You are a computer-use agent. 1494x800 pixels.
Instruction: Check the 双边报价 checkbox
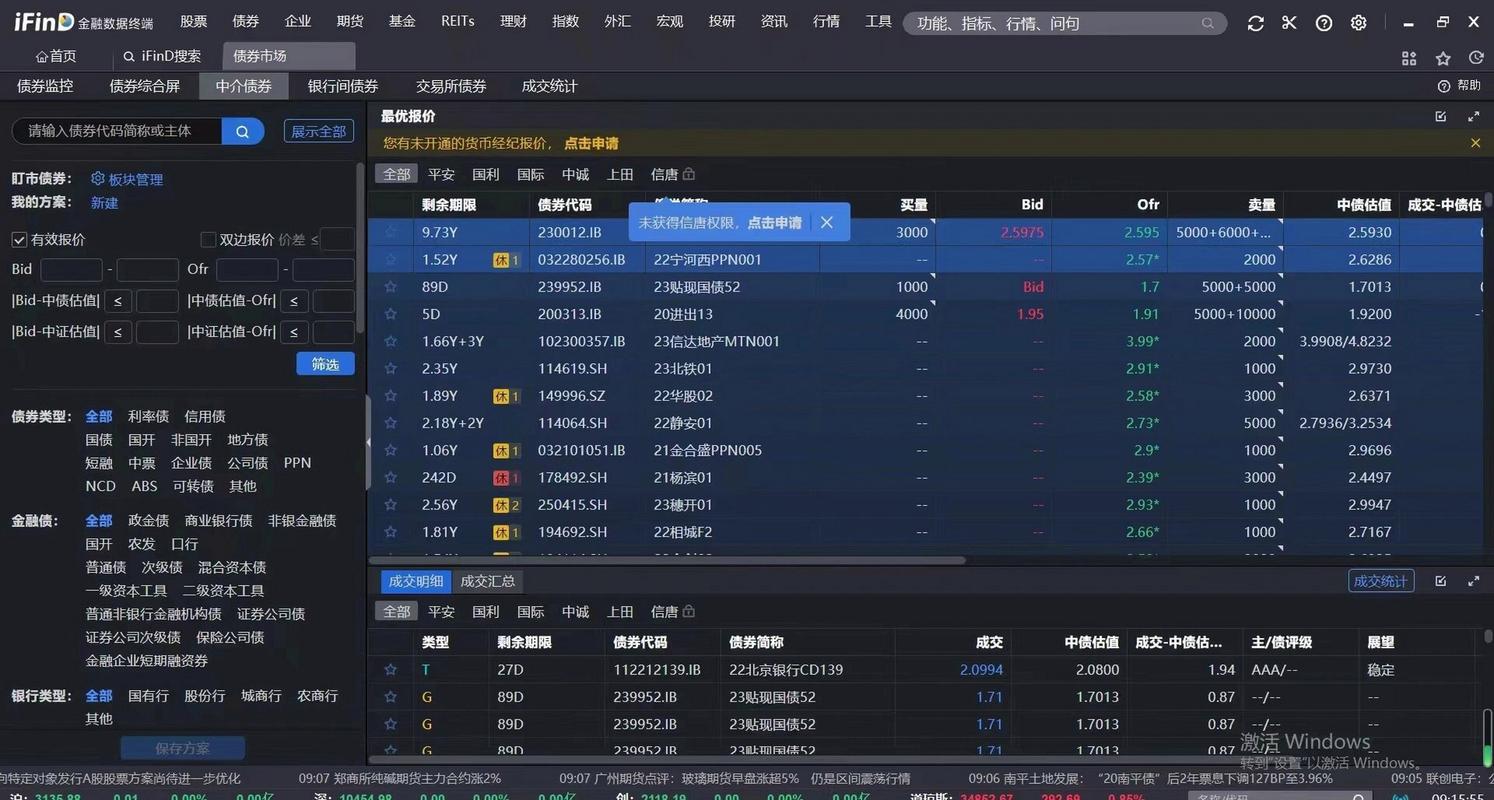208,240
